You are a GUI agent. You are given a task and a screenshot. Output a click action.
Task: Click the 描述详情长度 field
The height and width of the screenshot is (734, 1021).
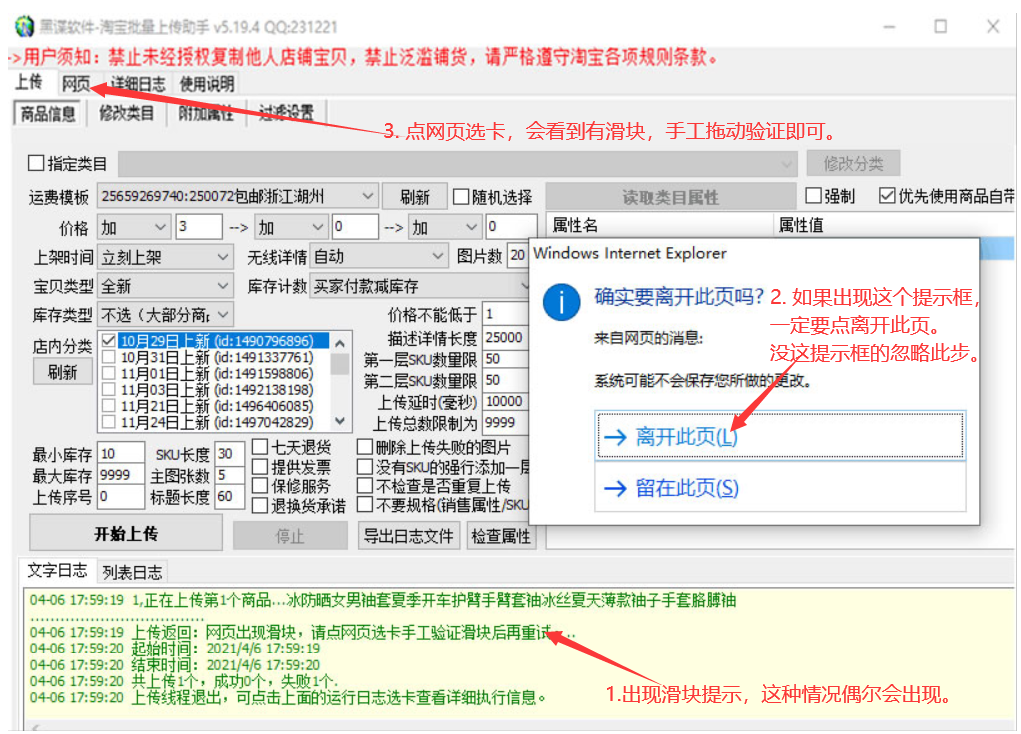(505, 337)
